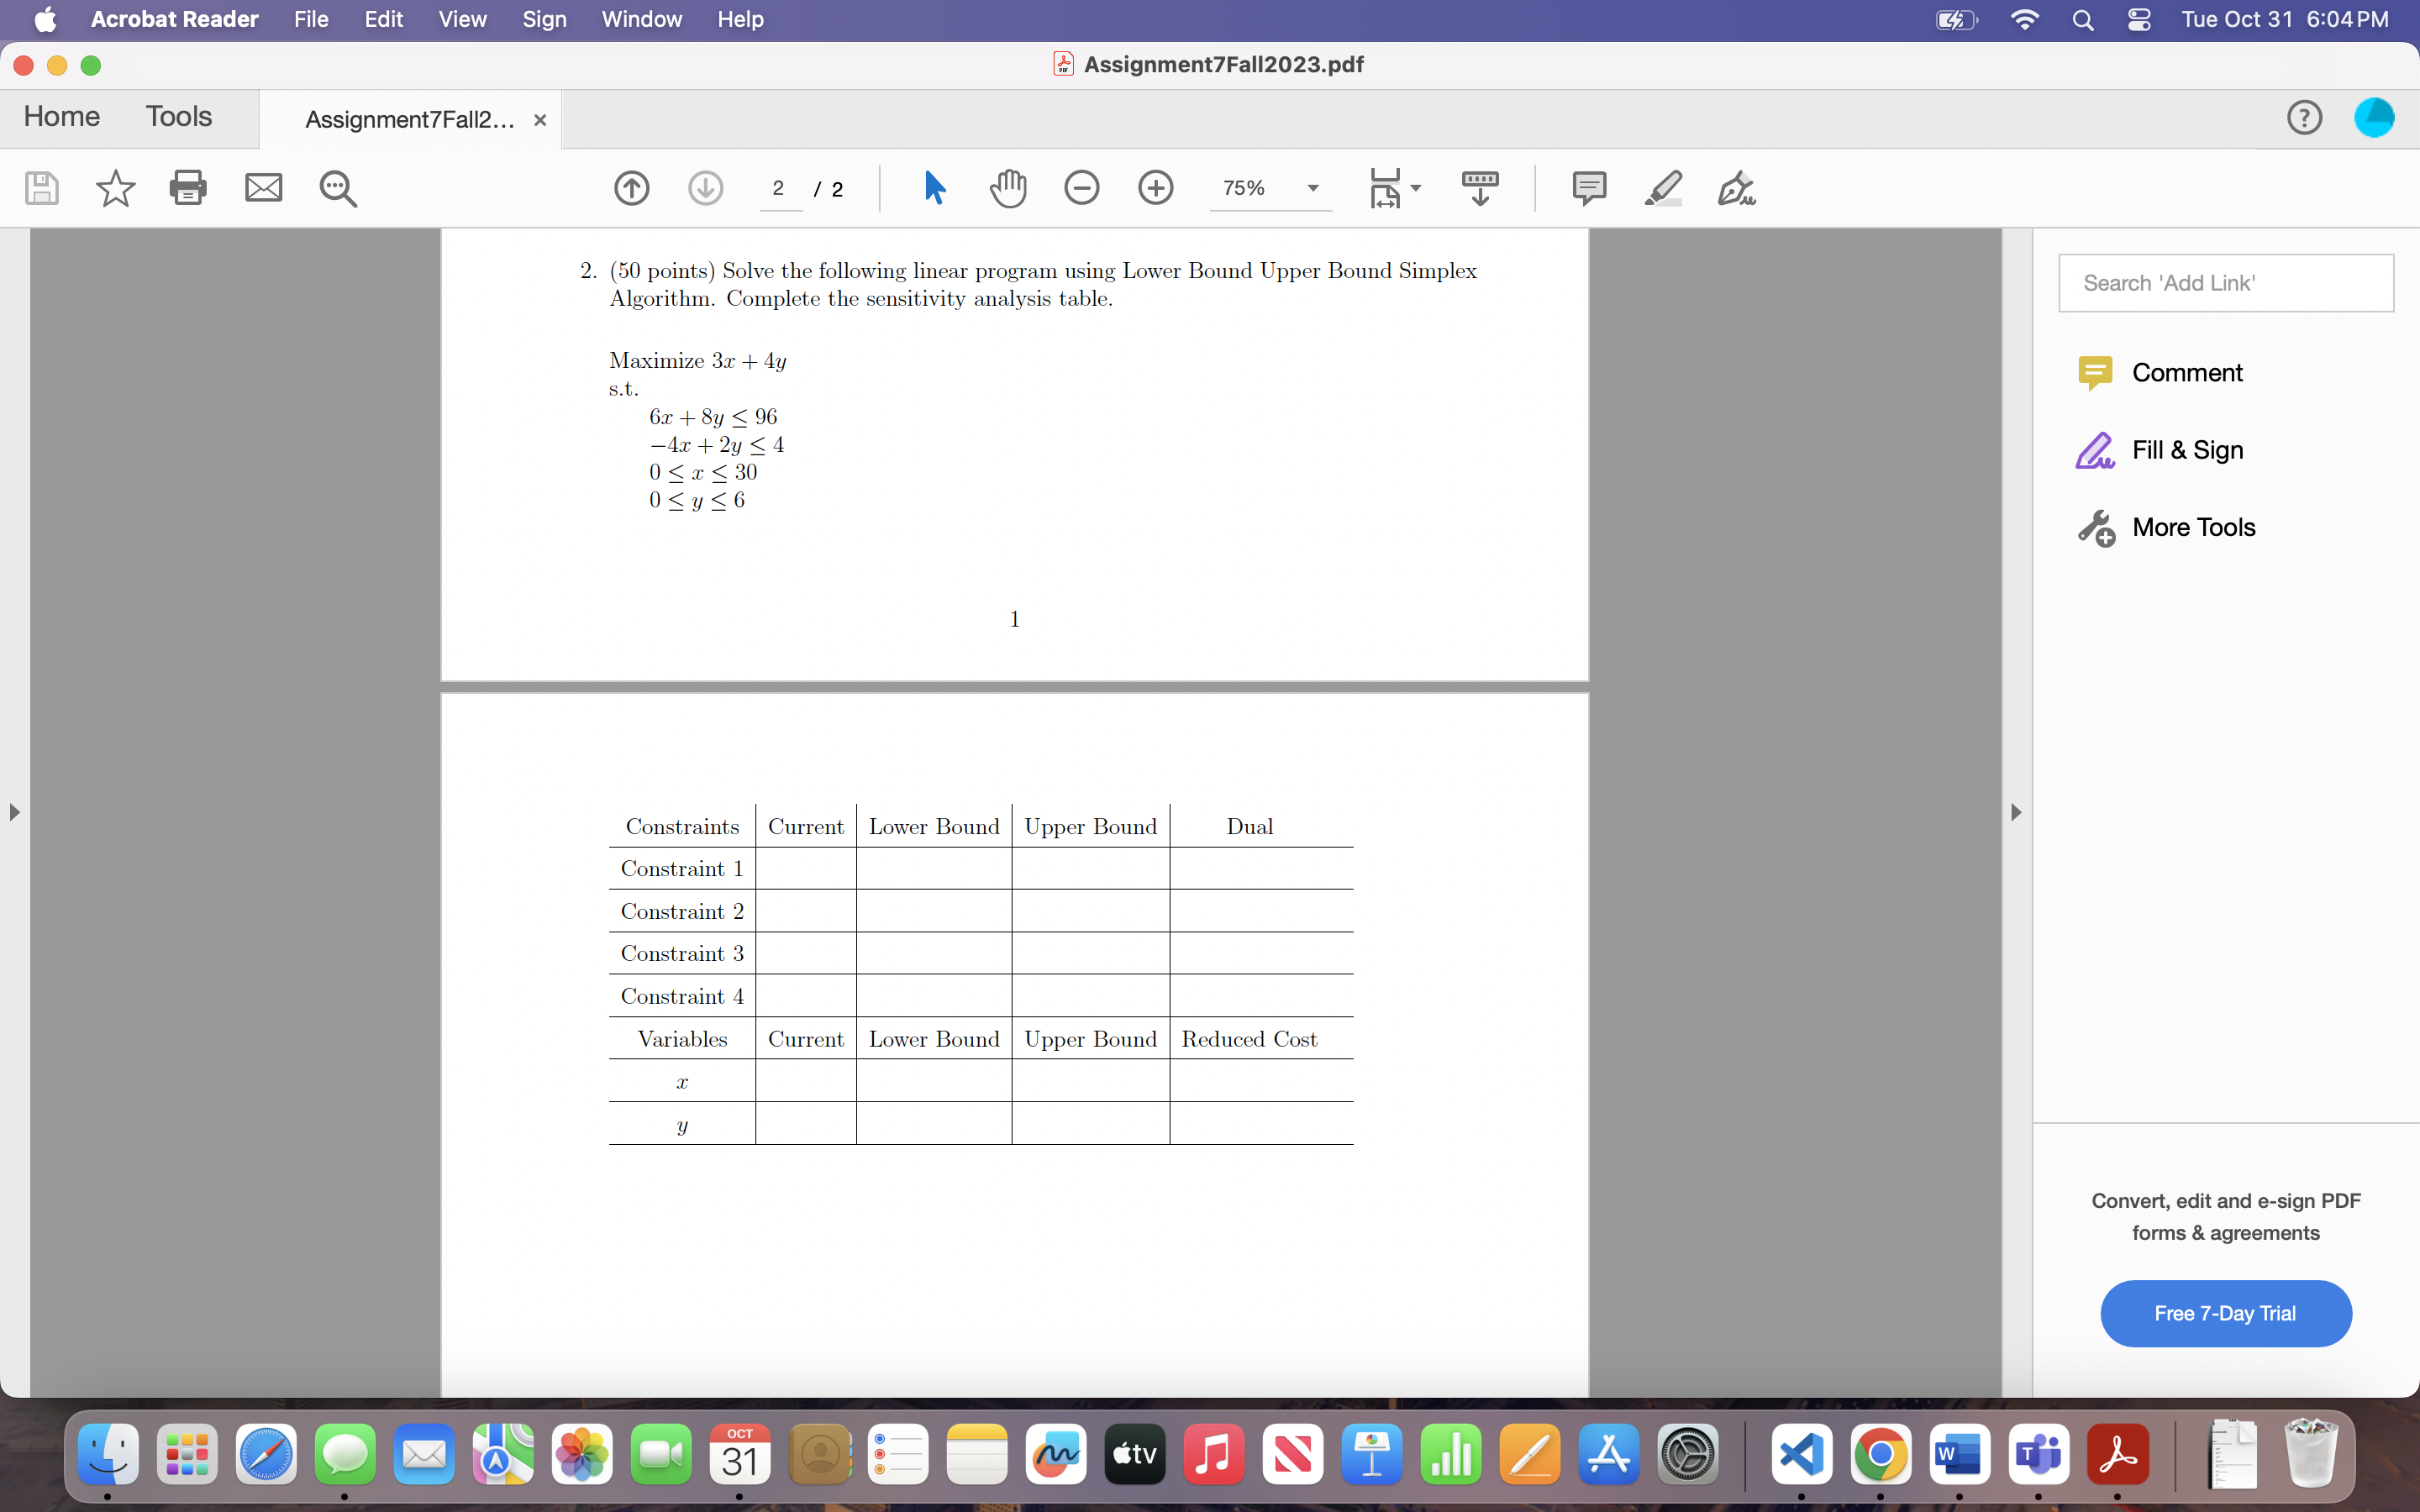2420x1512 pixels.
Task: Click the Search 'Add Link' field
Action: point(2225,283)
